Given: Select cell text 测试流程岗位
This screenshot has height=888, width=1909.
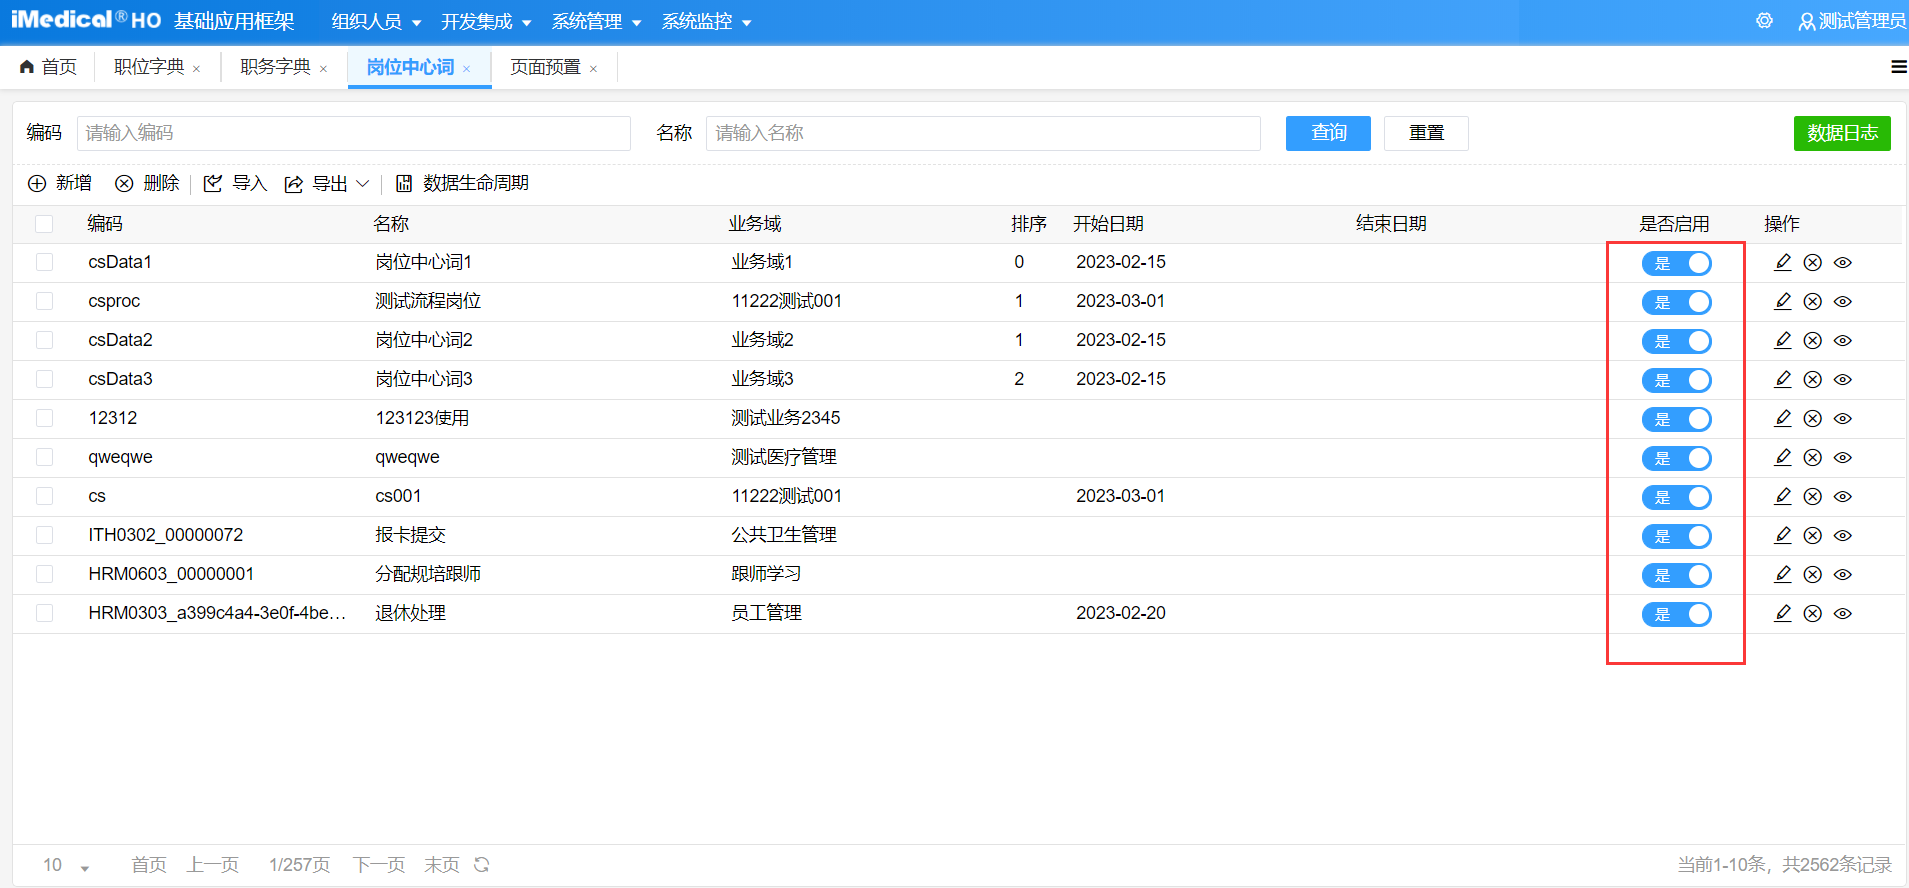Looking at the screenshot, I should [428, 301].
